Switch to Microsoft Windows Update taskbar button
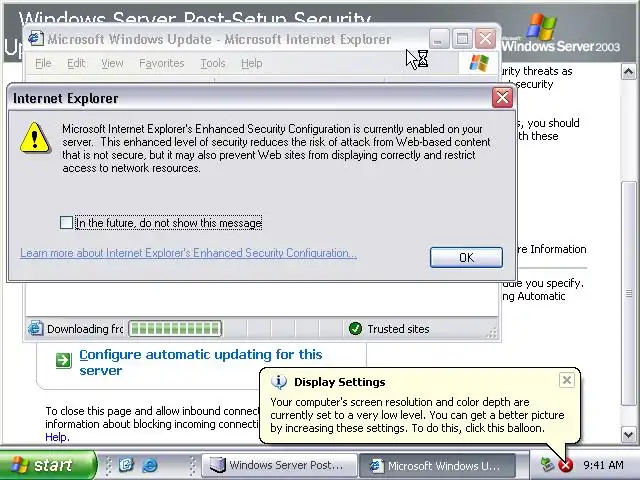Screen dimensions: 640x480 [x=437, y=465]
